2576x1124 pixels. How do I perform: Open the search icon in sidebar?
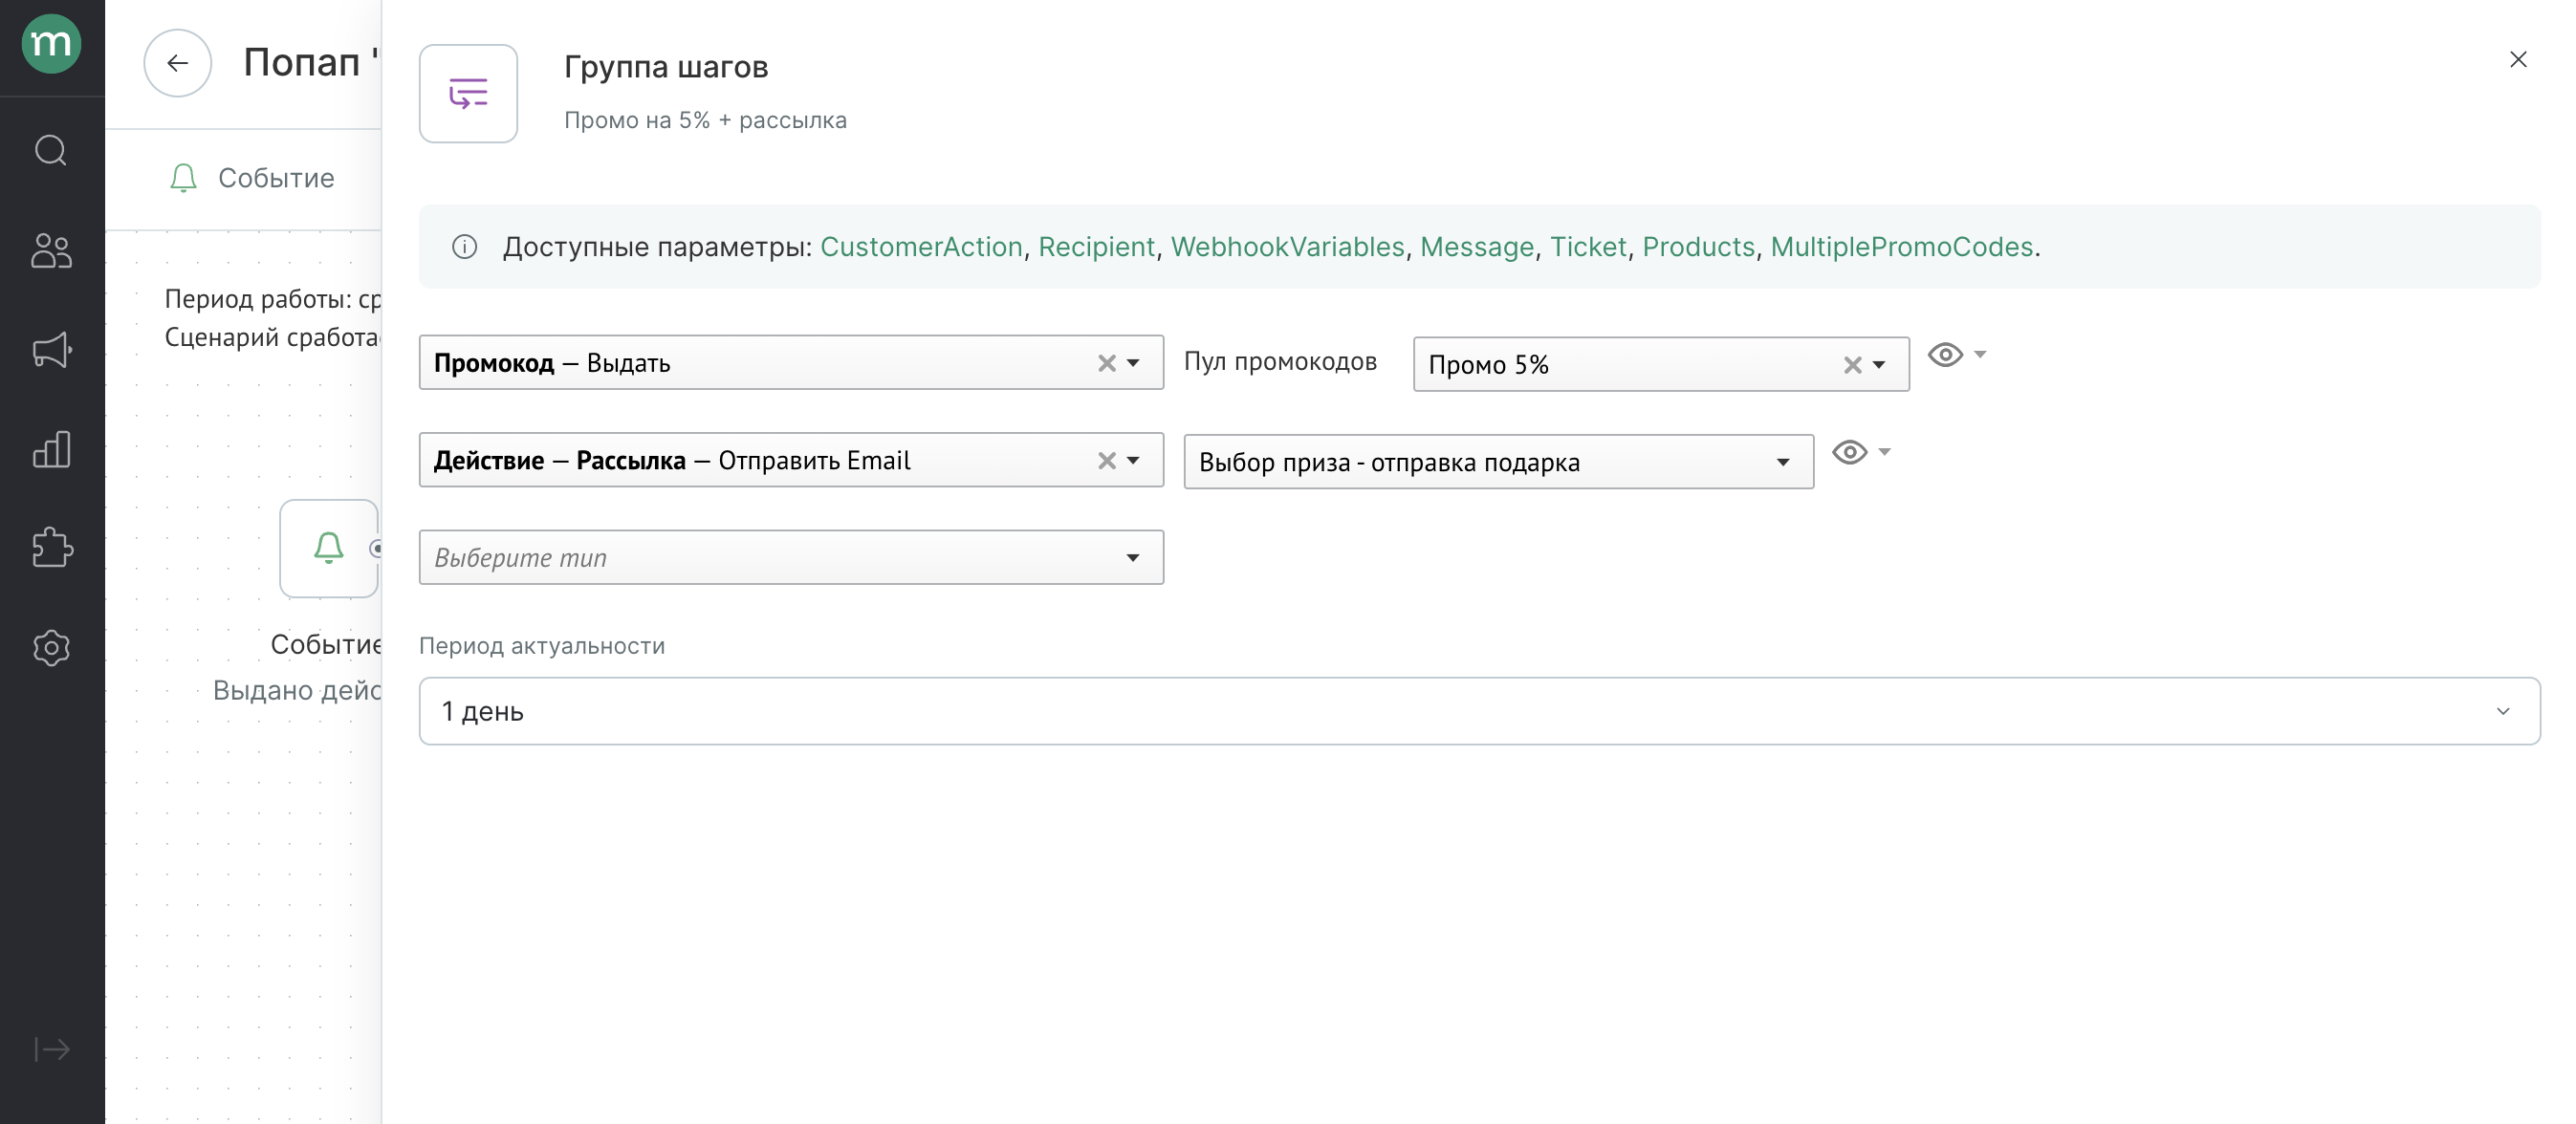(x=51, y=150)
